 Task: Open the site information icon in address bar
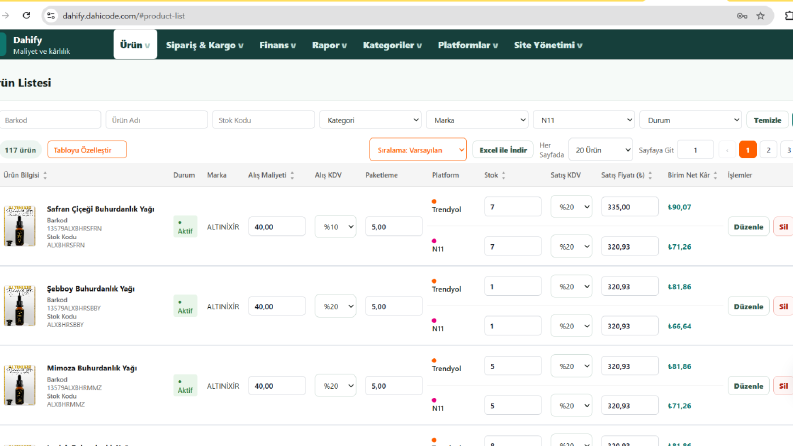point(51,16)
